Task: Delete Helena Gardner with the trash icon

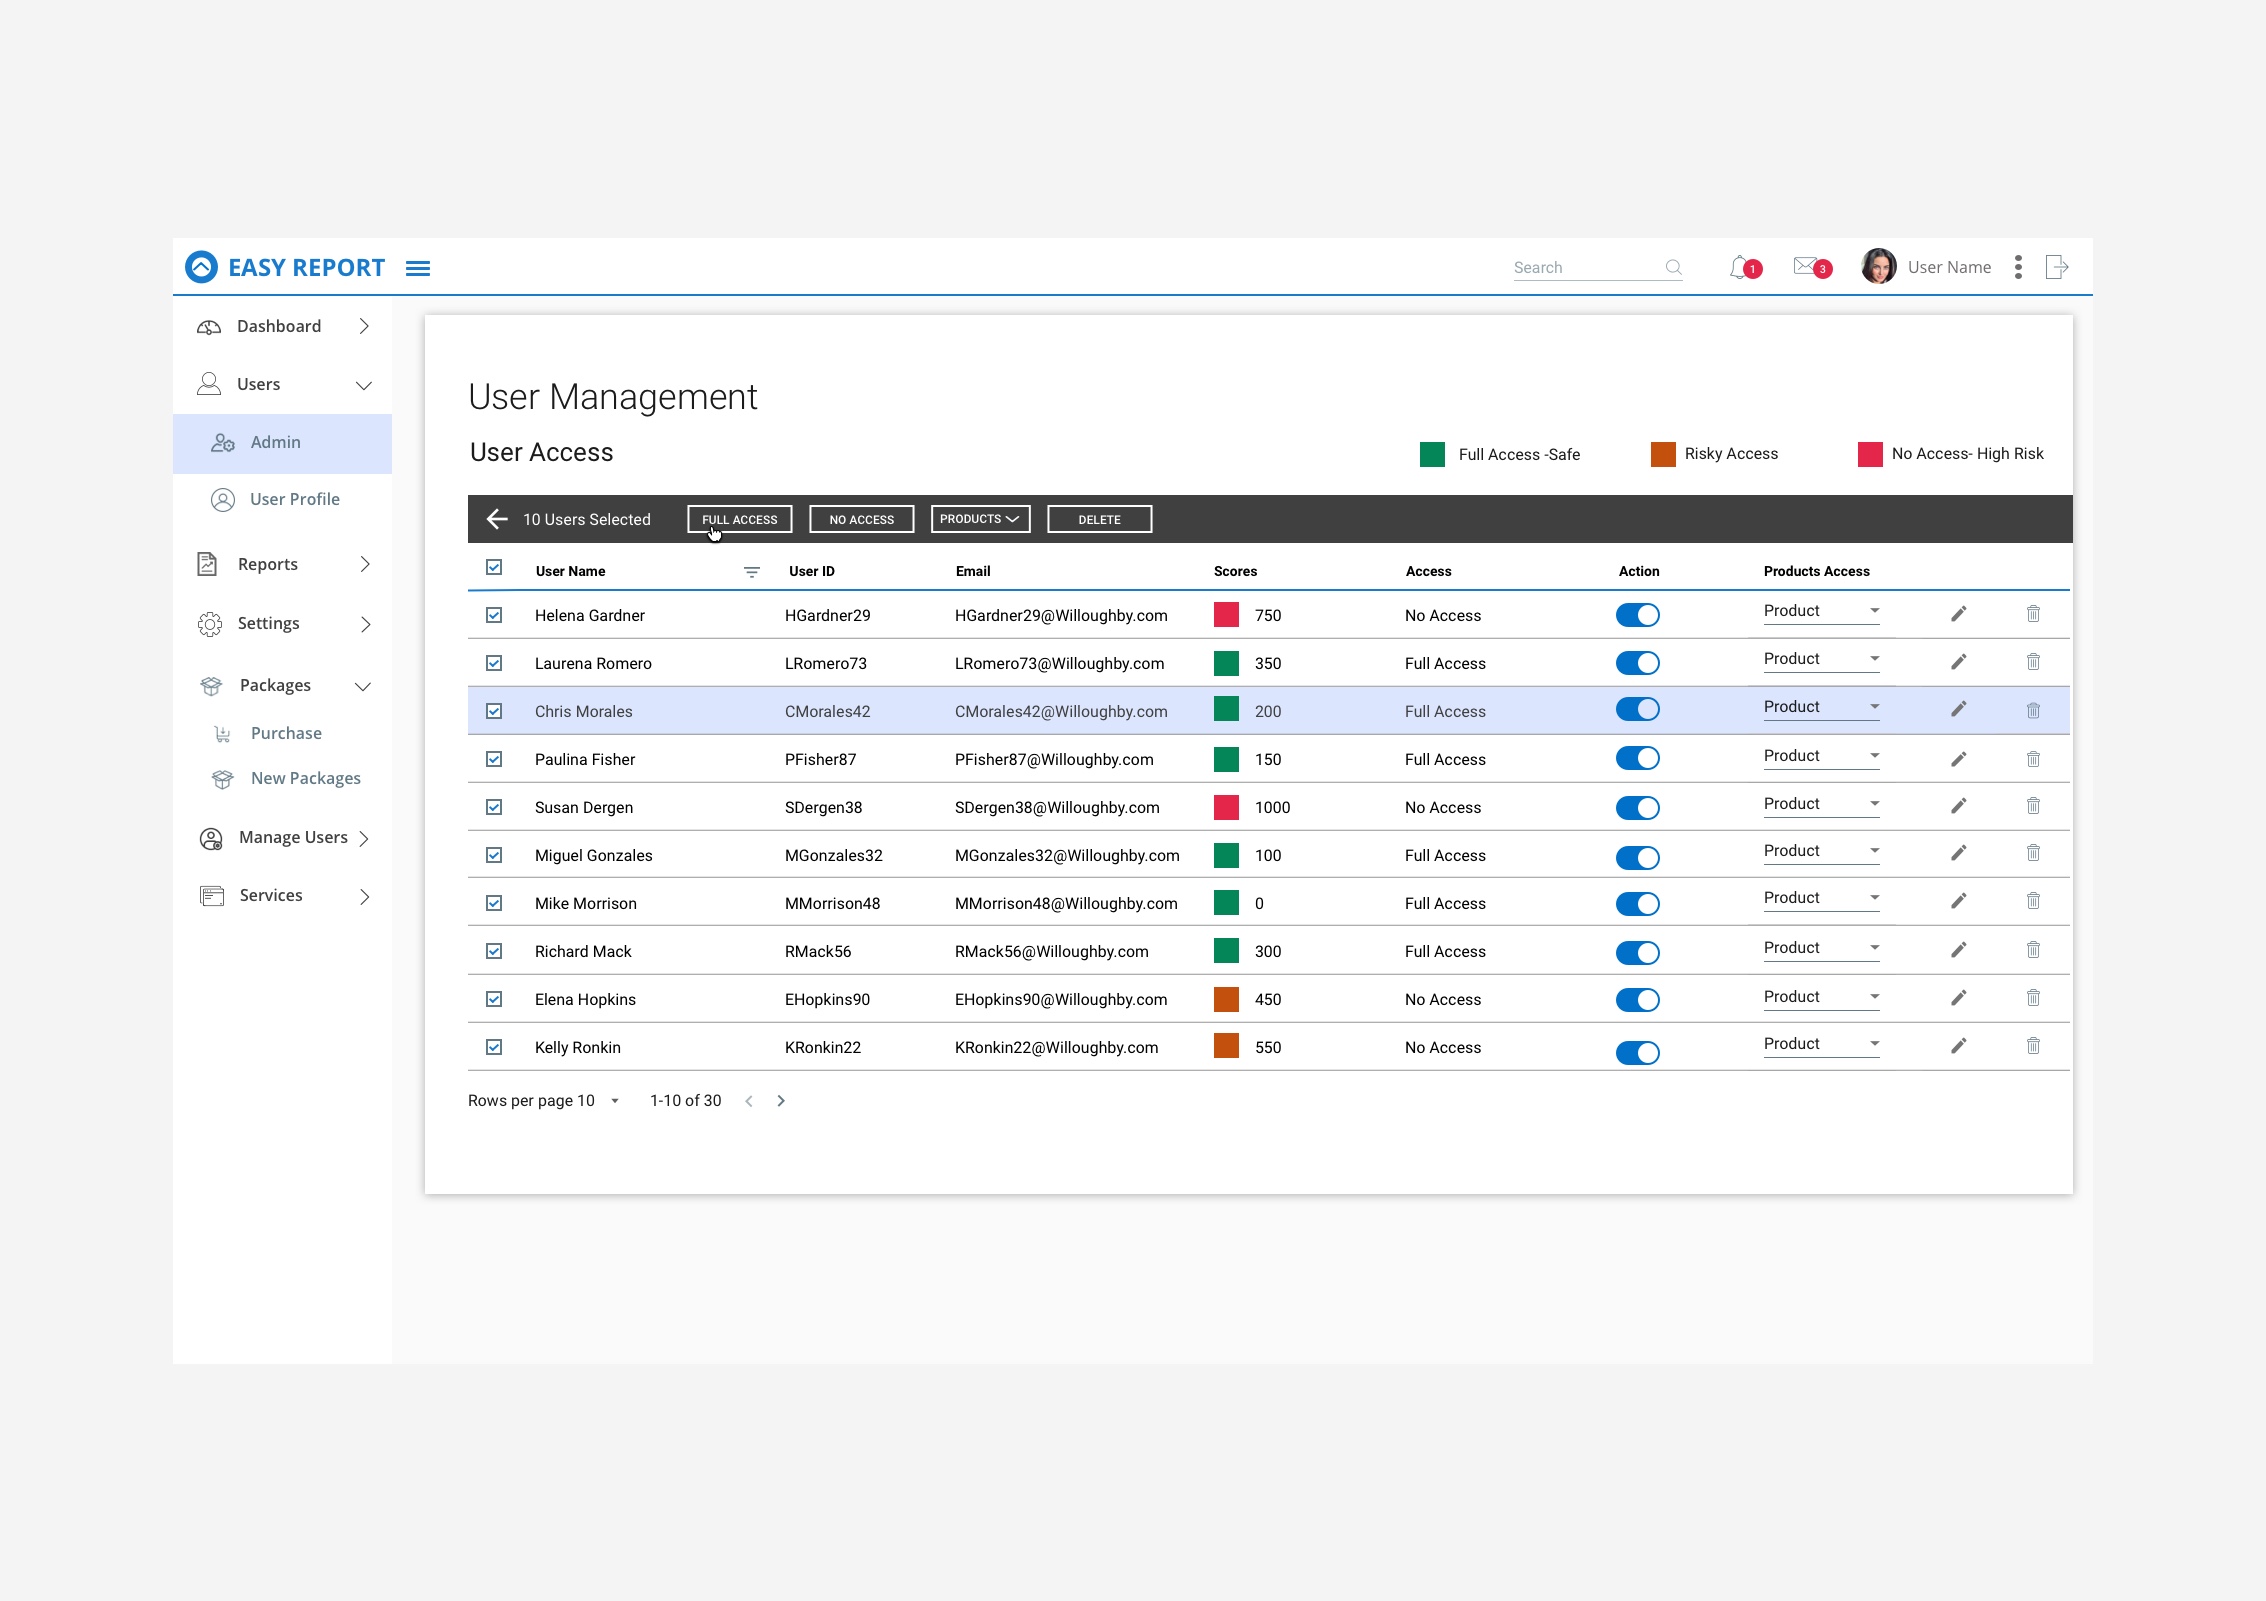Action: (x=2033, y=614)
